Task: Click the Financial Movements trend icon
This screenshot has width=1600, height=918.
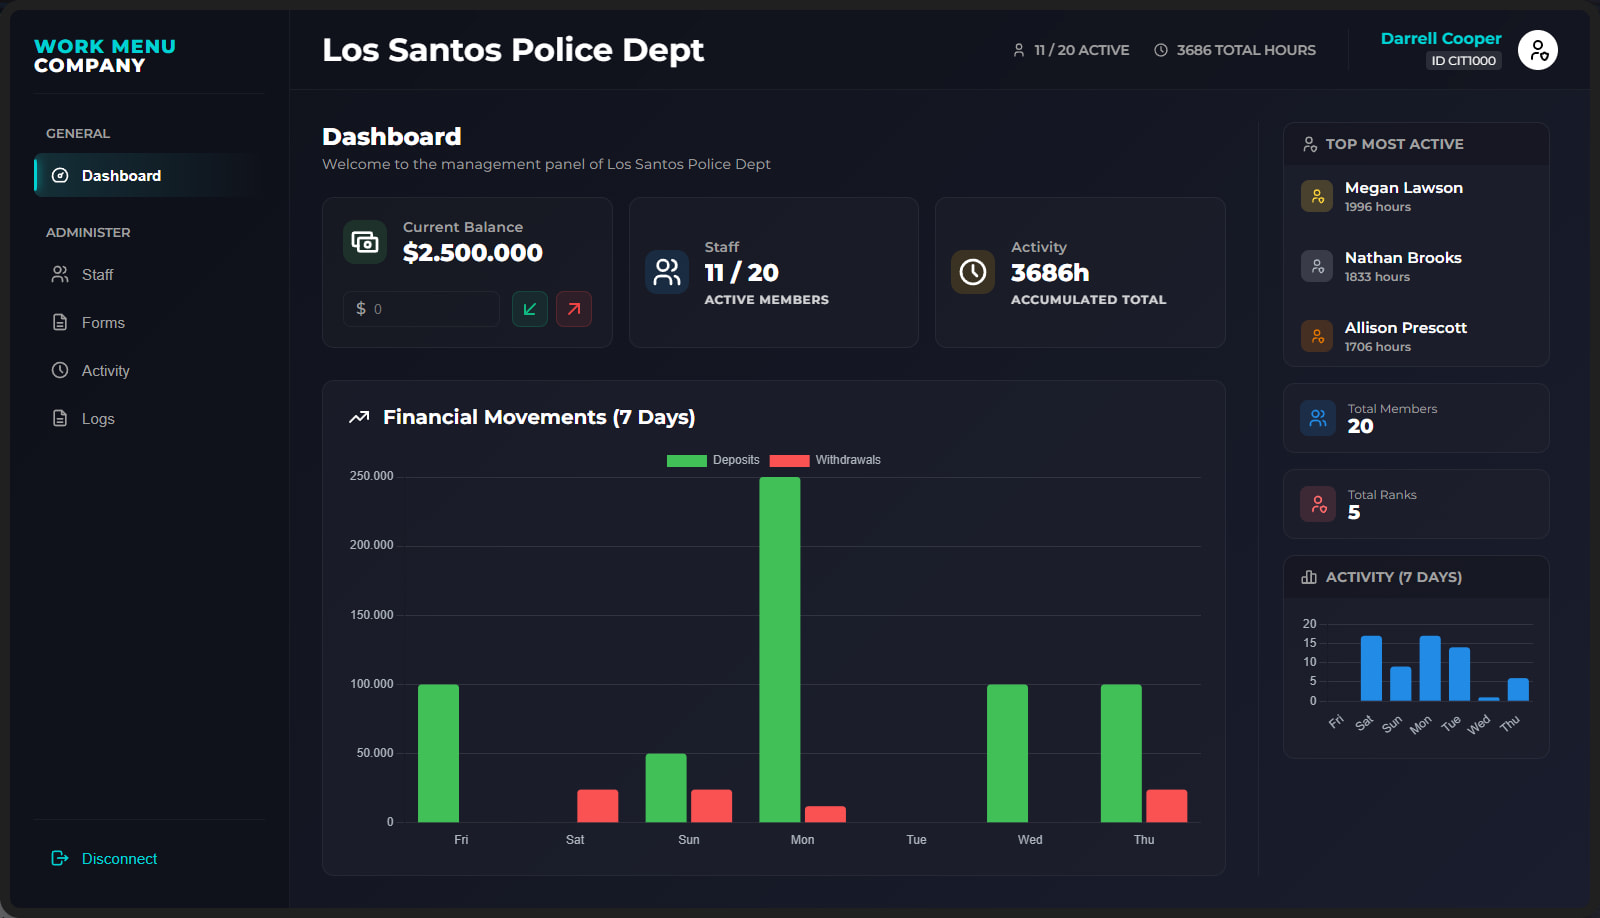Action: point(359,417)
